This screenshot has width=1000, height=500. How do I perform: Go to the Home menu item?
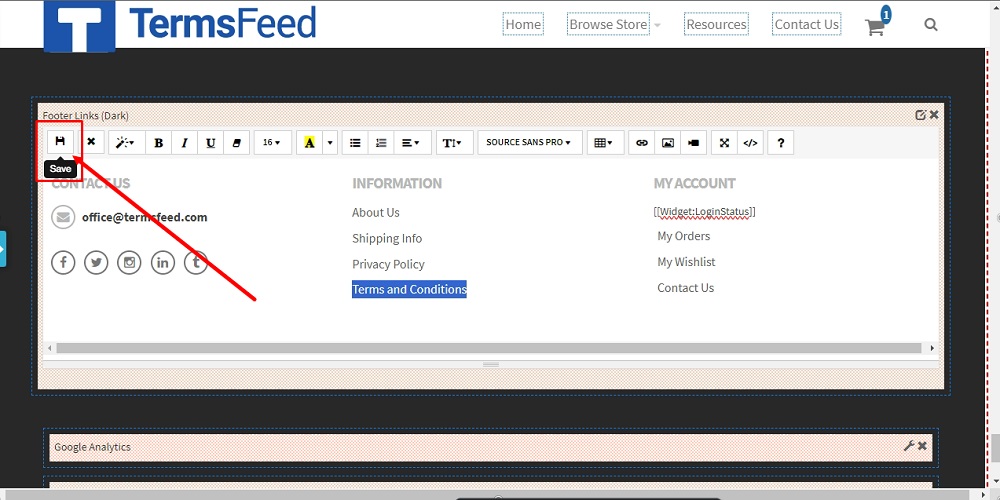[523, 24]
